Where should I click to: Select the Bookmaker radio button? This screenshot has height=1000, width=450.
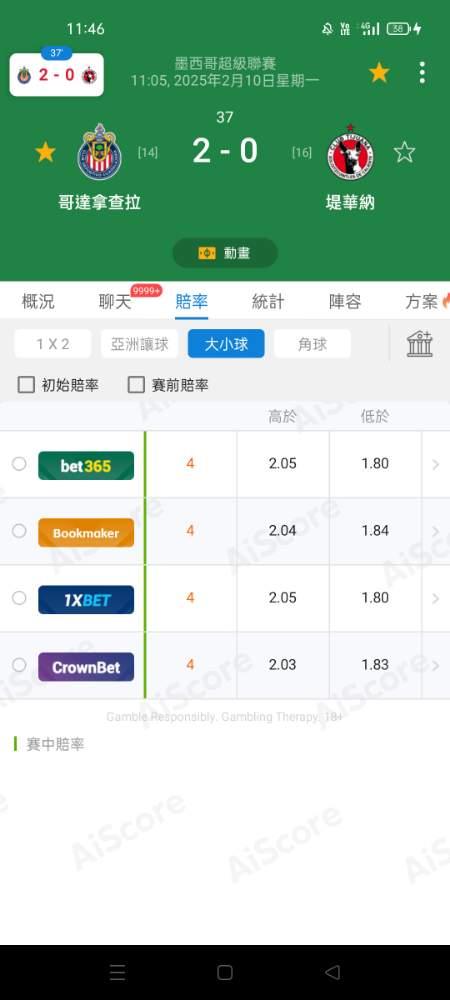(x=19, y=531)
